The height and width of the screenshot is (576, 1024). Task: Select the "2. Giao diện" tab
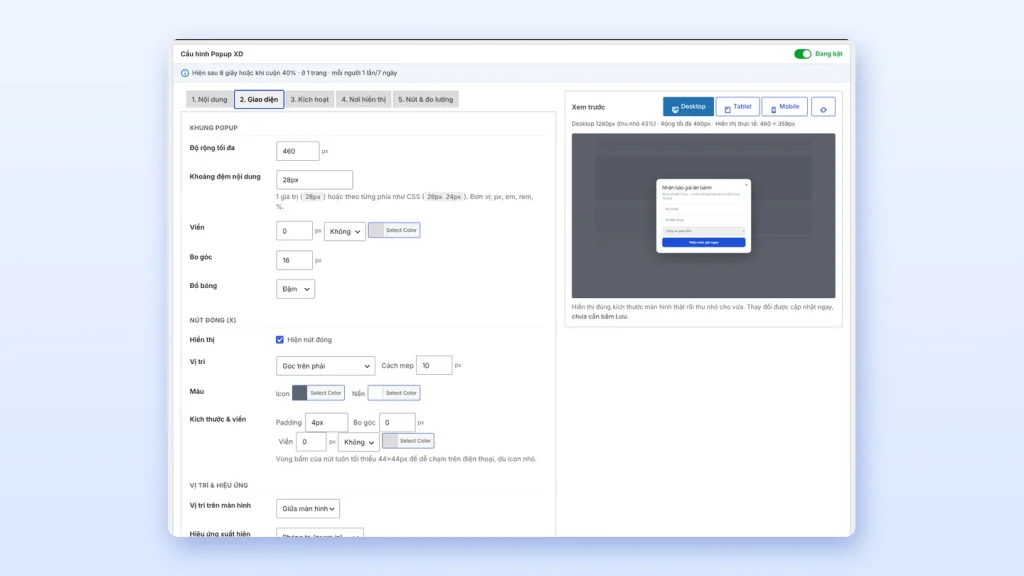[259, 99]
